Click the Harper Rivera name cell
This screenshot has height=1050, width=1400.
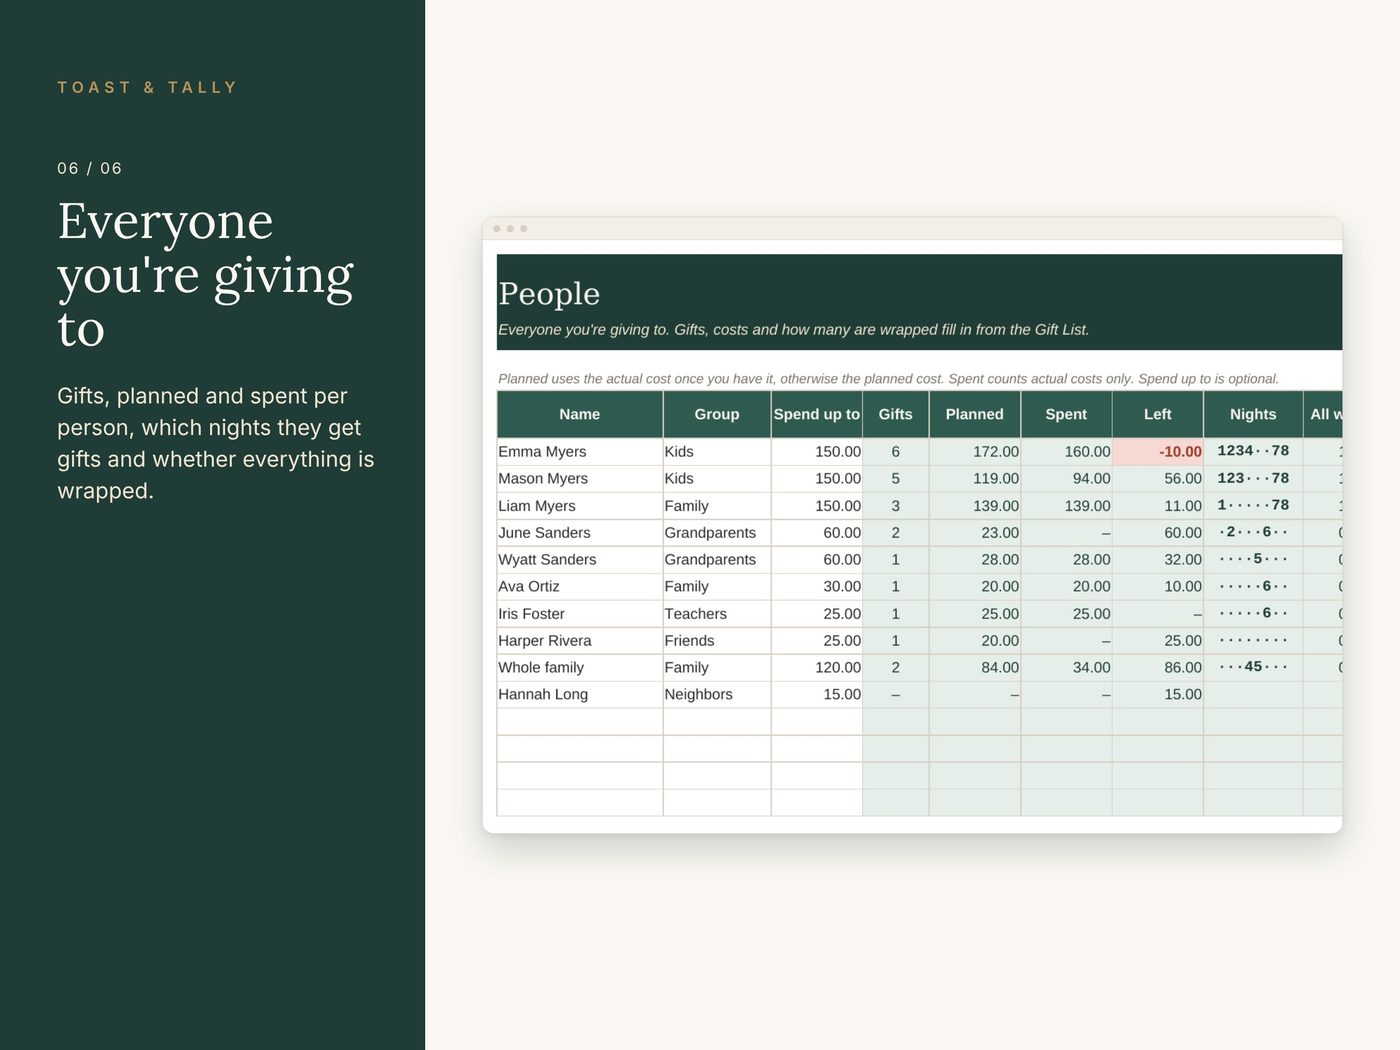tap(580, 641)
